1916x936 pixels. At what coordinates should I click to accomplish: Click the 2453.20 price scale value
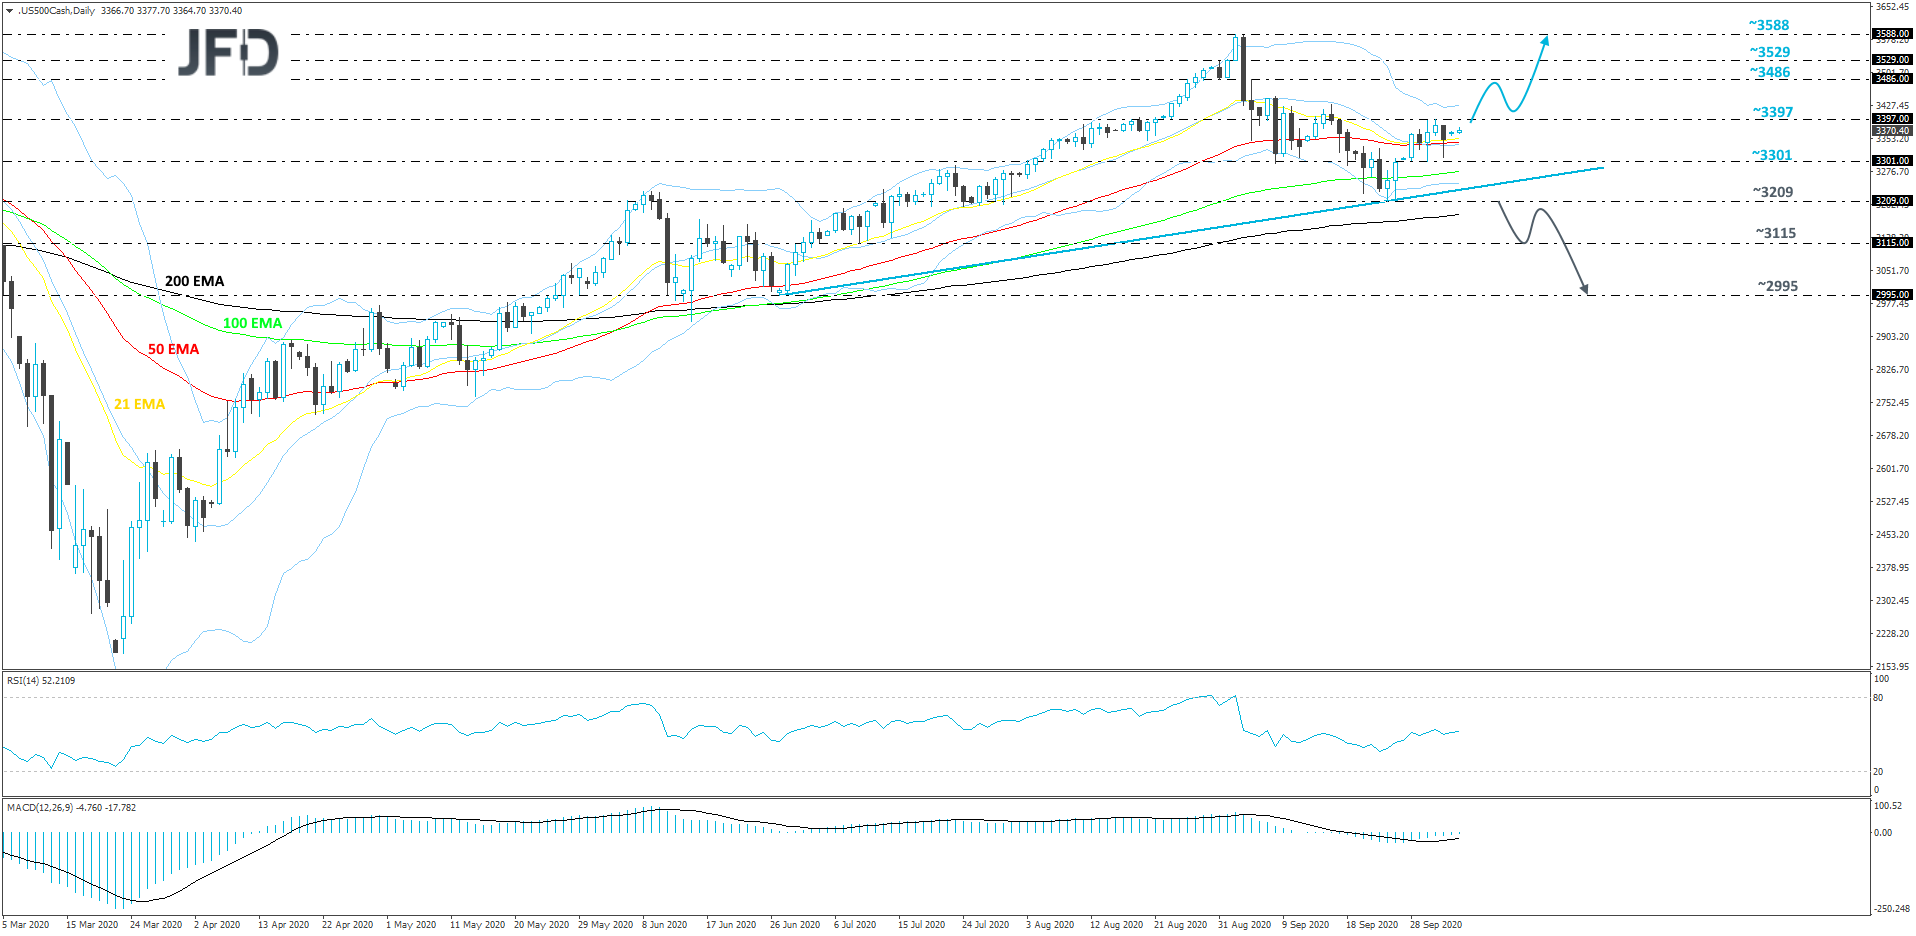(x=1892, y=535)
